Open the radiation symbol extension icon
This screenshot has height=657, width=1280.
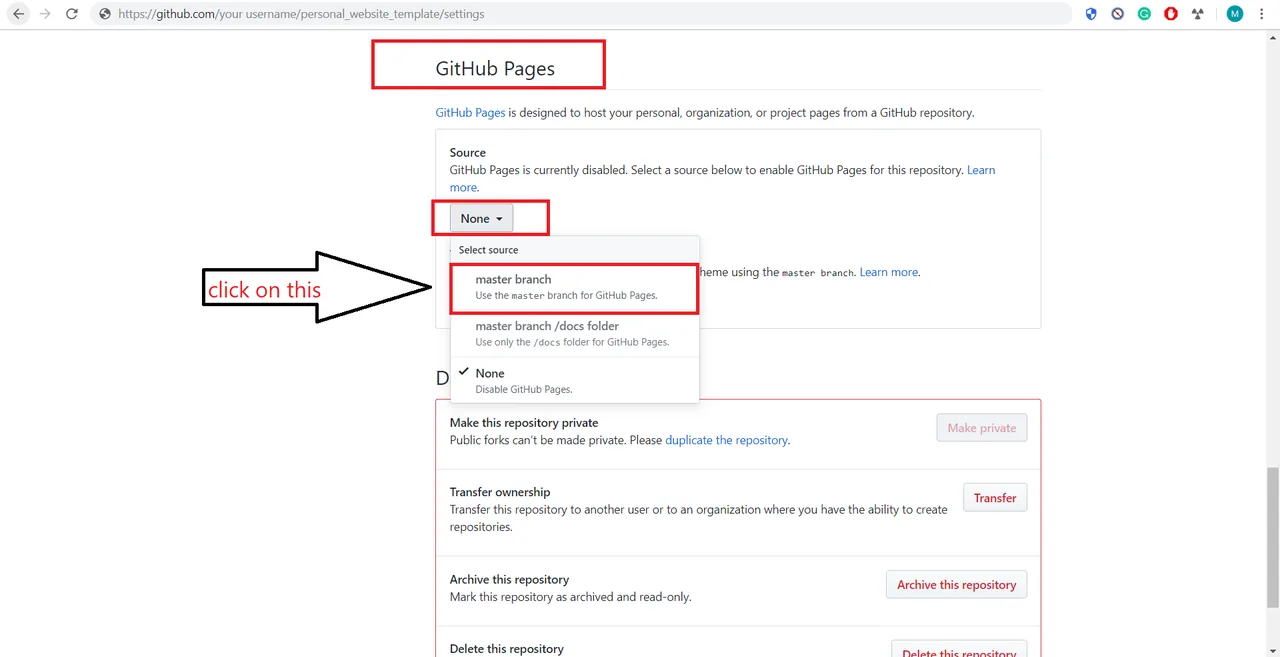click(1198, 14)
